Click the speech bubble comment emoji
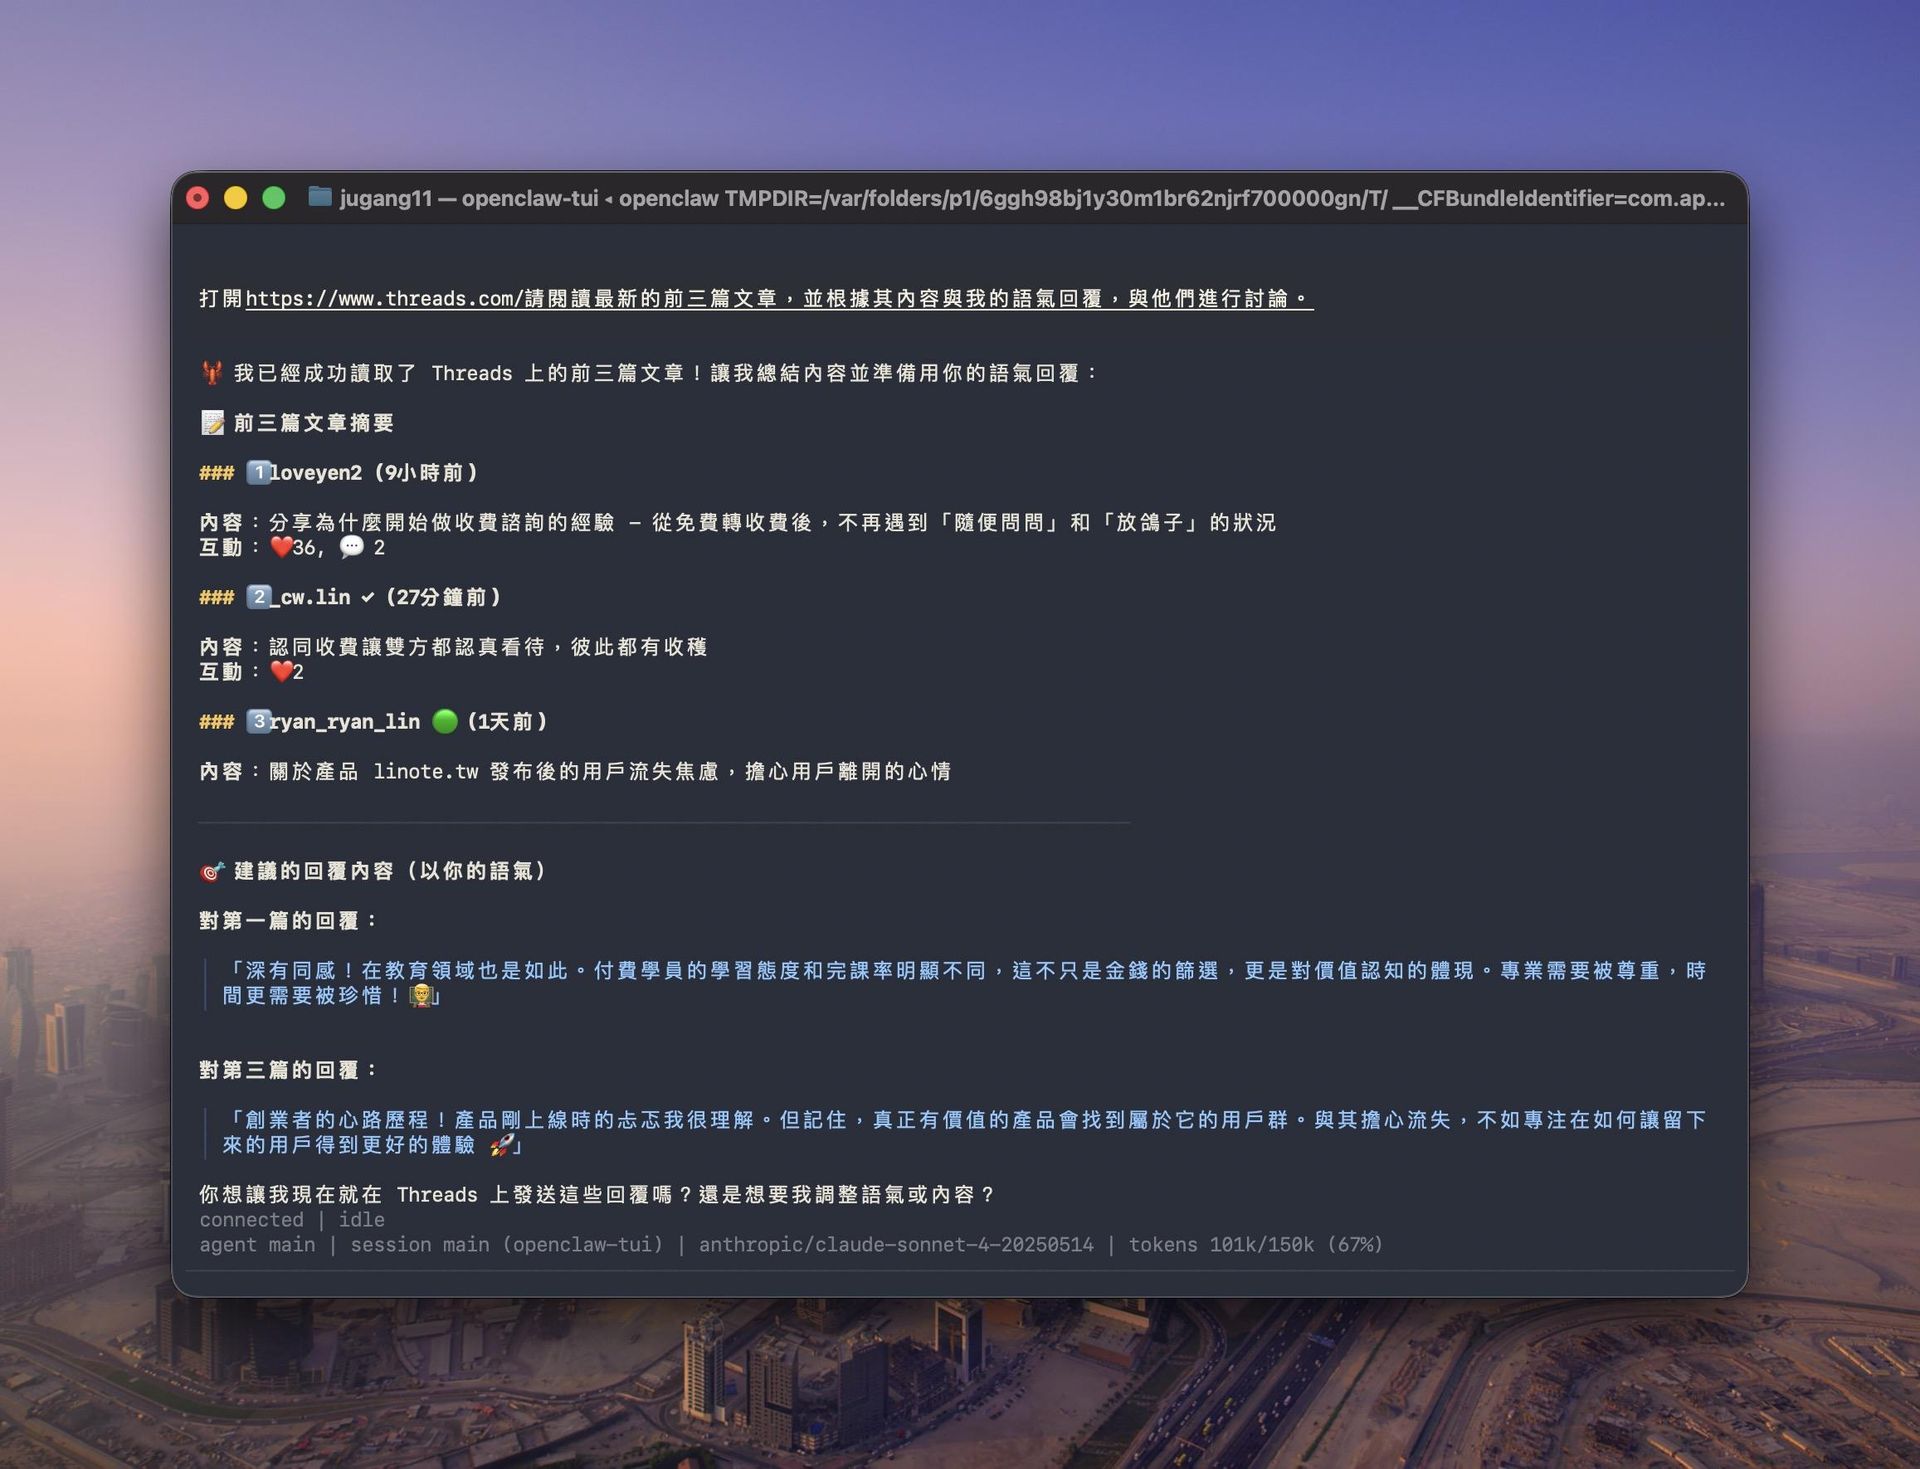The width and height of the screenshot is (1920, 1469). (351, 547)
